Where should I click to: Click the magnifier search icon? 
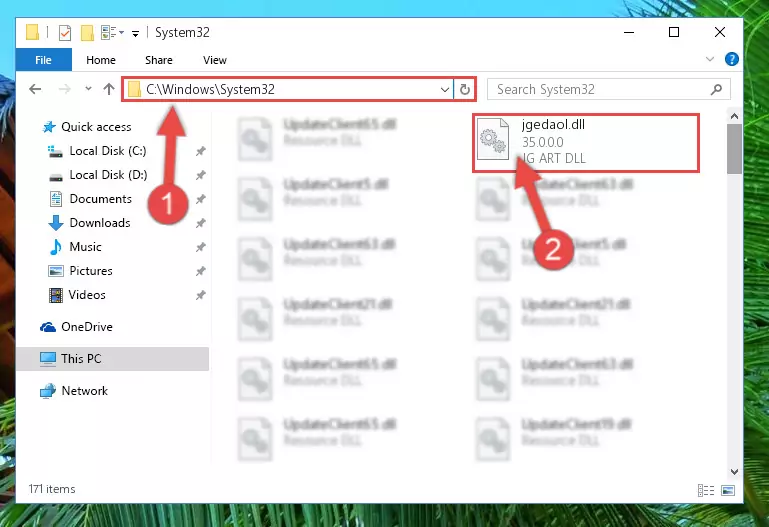click(x=716, y=89)
